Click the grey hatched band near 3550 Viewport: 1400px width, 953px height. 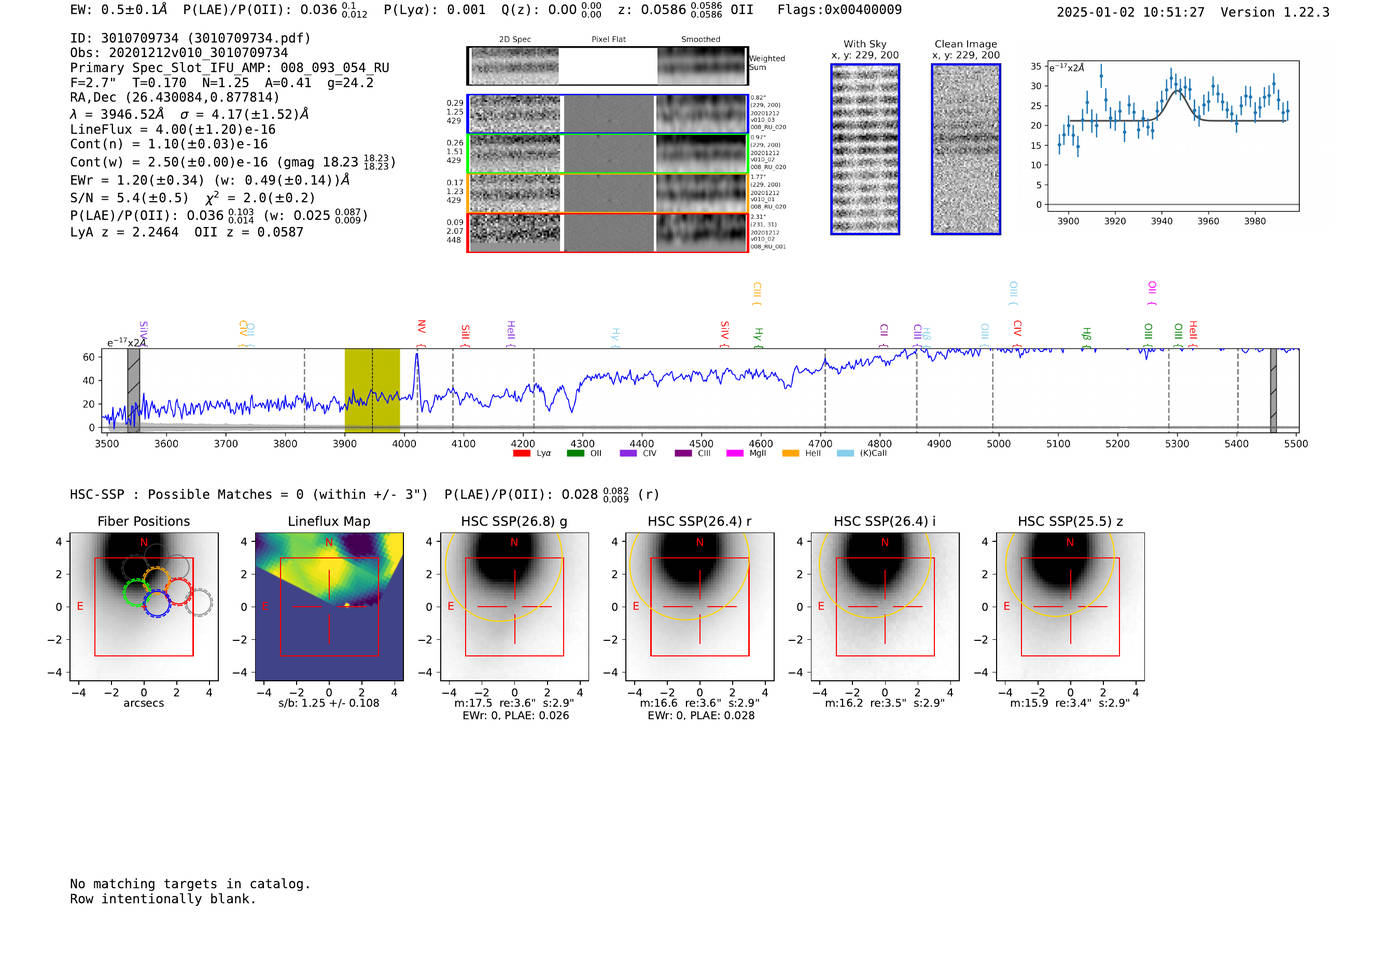point(133,390)
